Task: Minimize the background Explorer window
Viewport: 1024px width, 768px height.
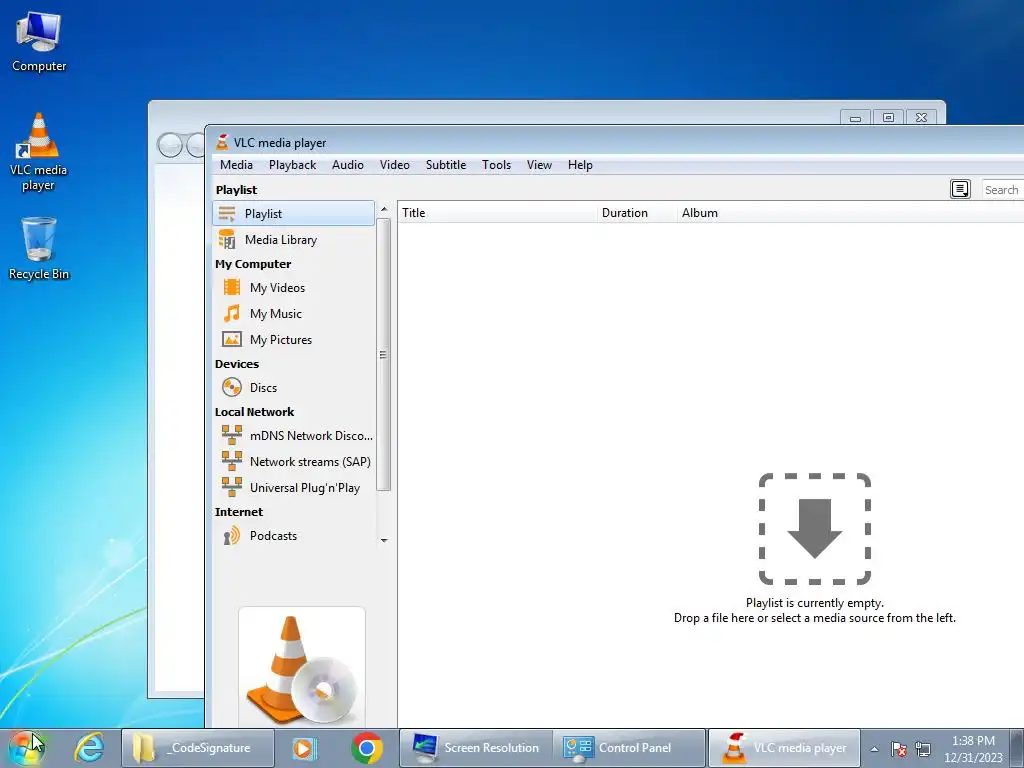Action: click(x=856, y=118)
